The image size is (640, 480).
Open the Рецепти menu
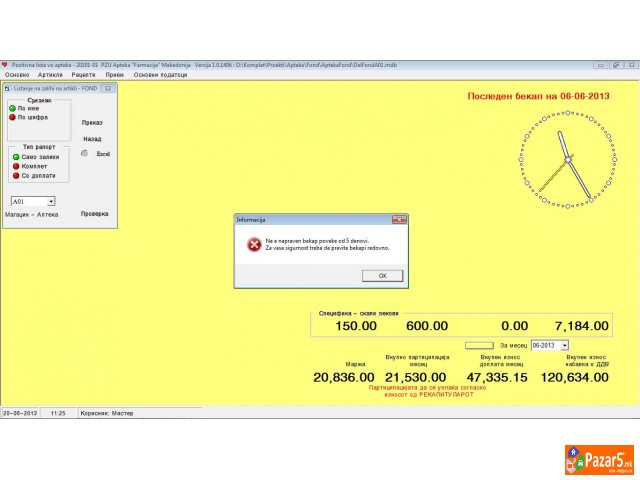click(x=84, y=75)
